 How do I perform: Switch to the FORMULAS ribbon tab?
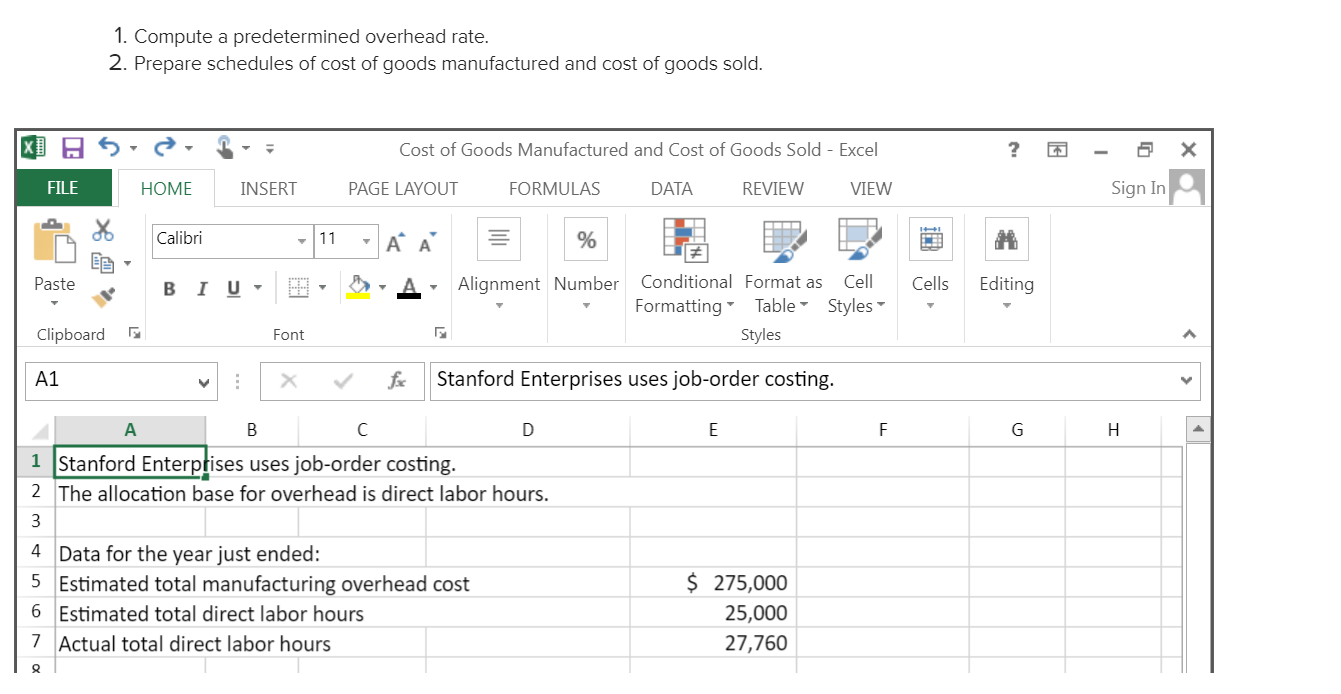point(554,188)
